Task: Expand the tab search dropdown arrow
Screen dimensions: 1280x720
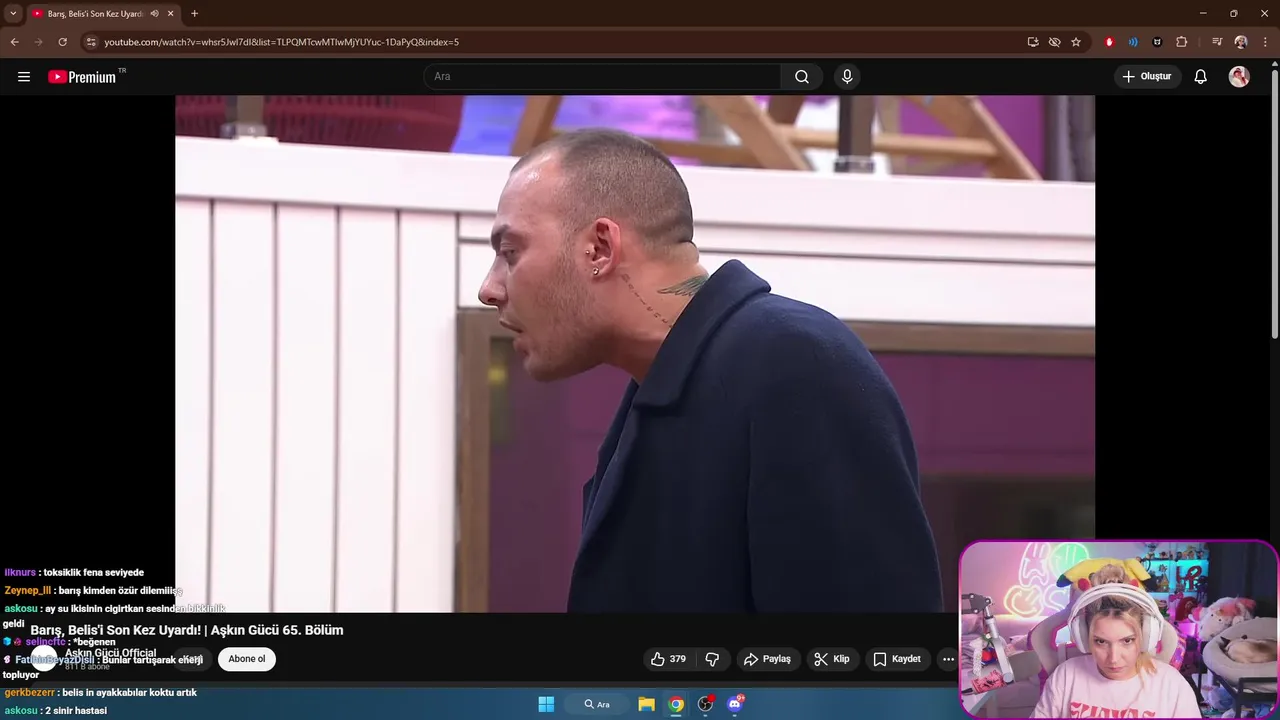Action: pyautogui.click(x=13, y=14)
